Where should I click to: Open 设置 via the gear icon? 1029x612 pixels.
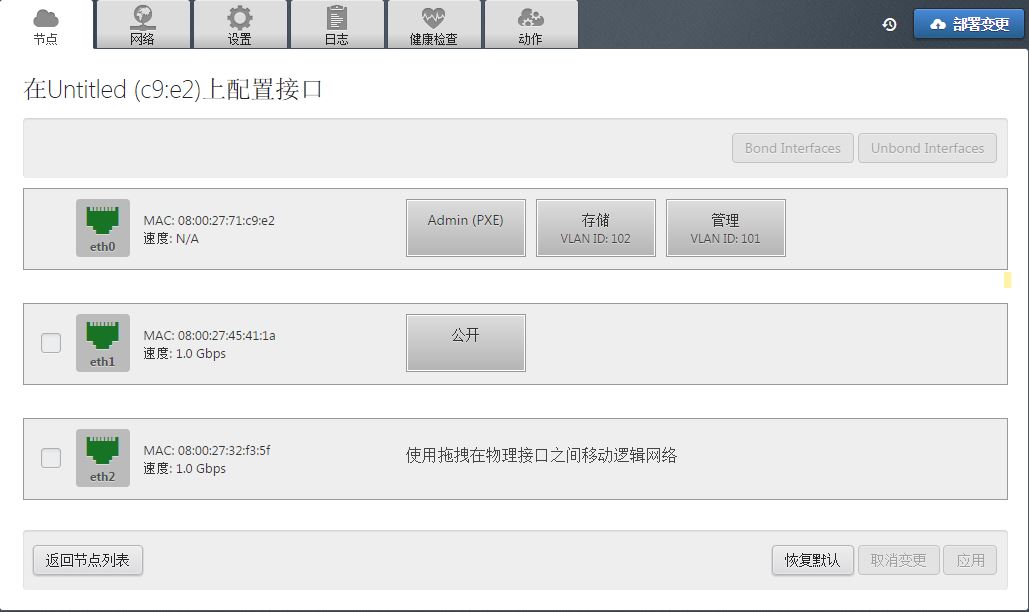240,24
